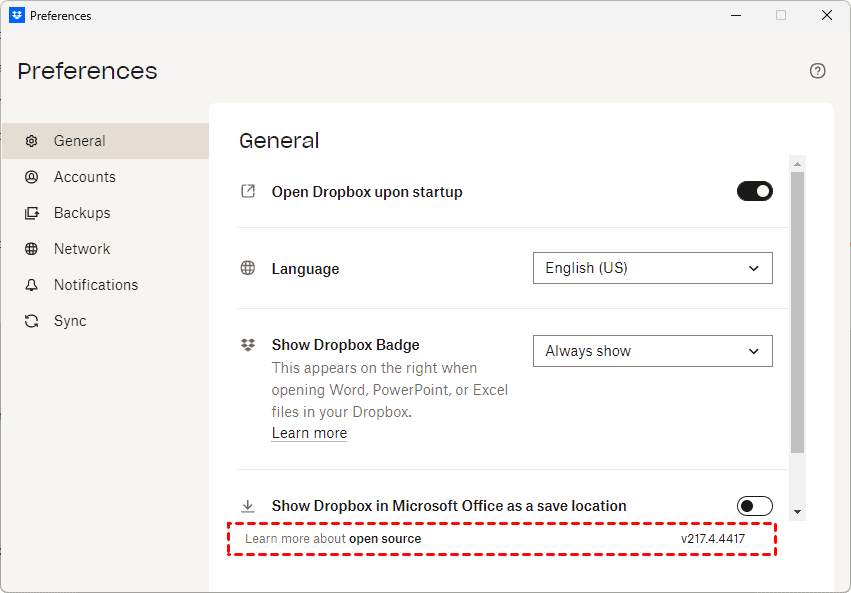This screenshot has width=851, height=593.
Task: Follow the open source link
Action: 385,539
